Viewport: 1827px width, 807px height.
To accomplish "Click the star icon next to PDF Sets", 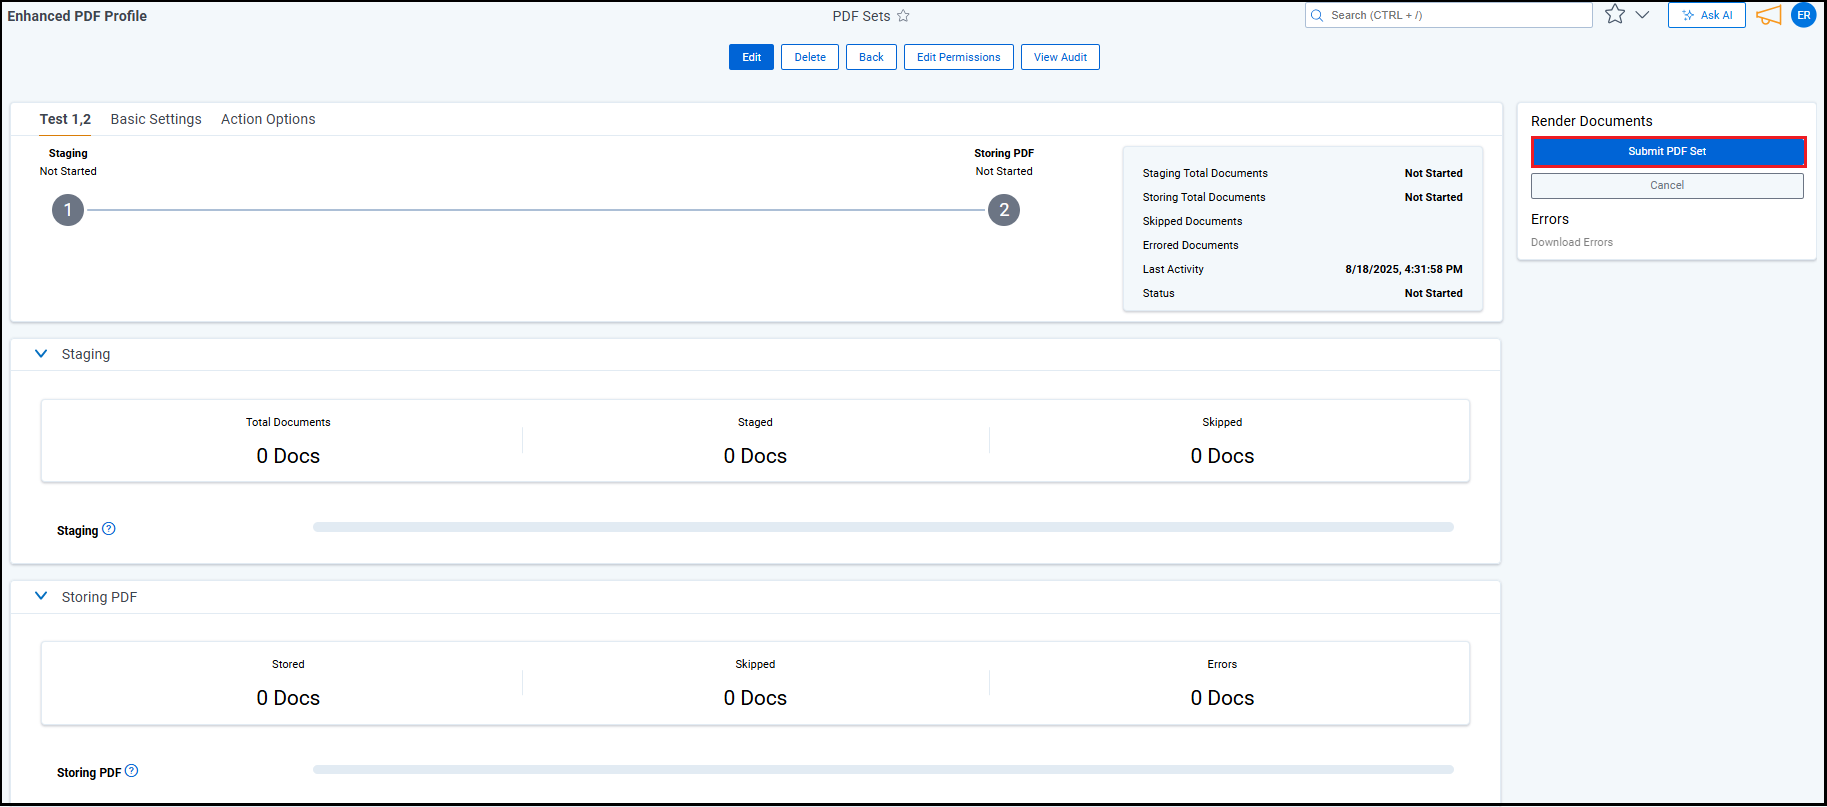I will click(x=903, y=16).
